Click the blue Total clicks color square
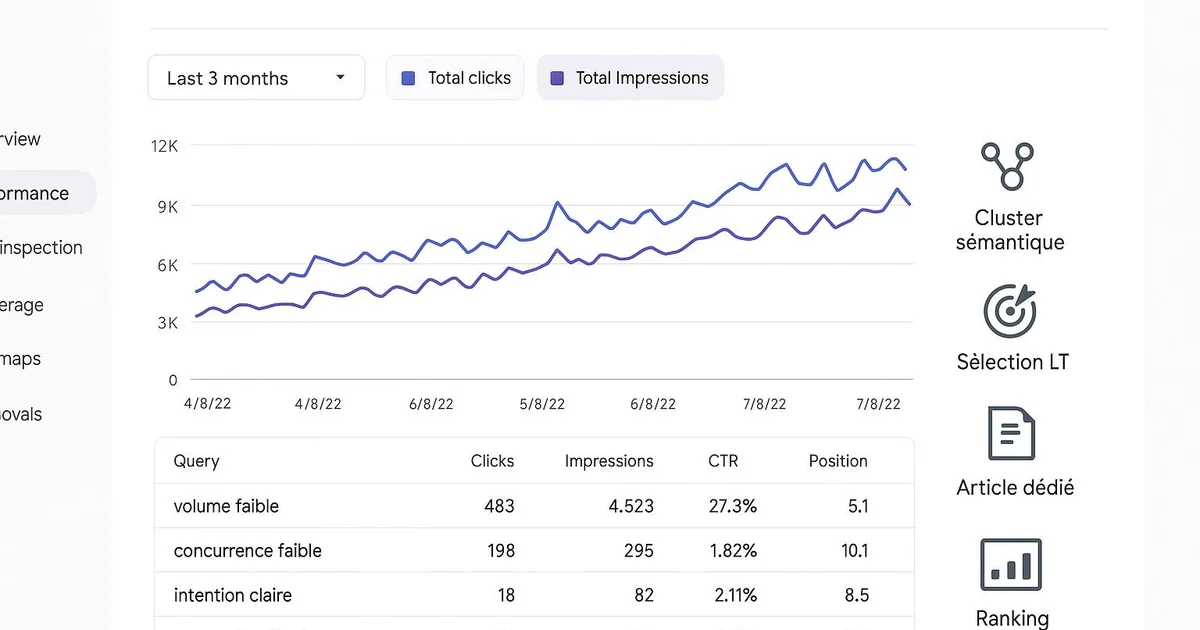1200x630 pixels. click(408, 78)
